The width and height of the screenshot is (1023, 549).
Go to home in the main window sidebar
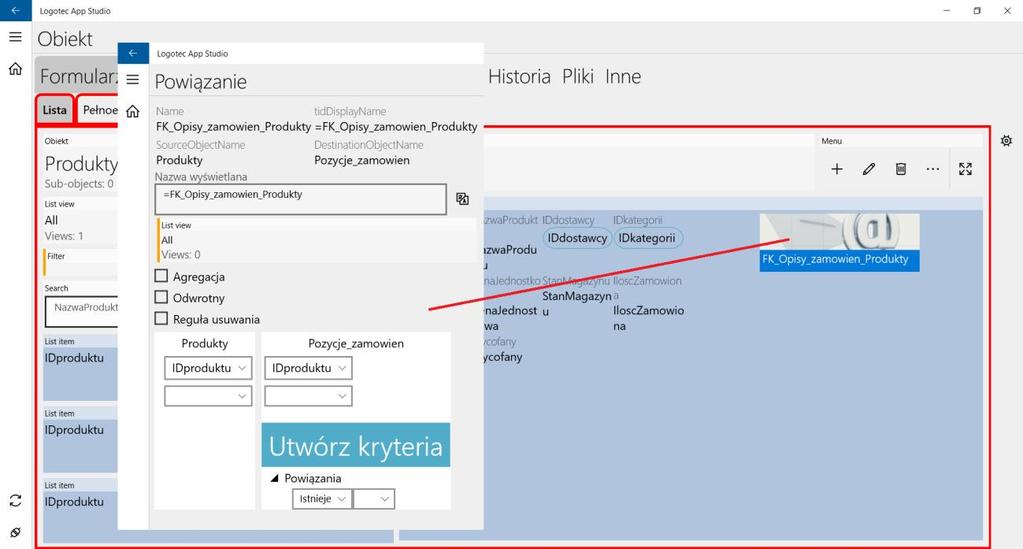pos(16,69)
